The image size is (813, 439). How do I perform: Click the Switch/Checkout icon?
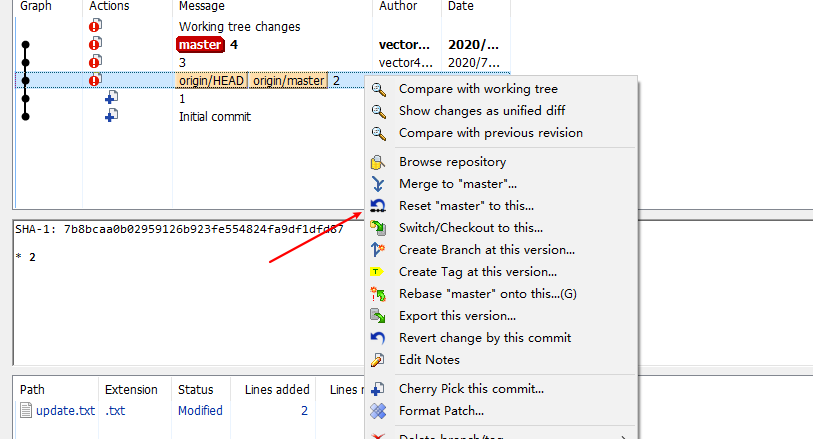pos(378,228)
